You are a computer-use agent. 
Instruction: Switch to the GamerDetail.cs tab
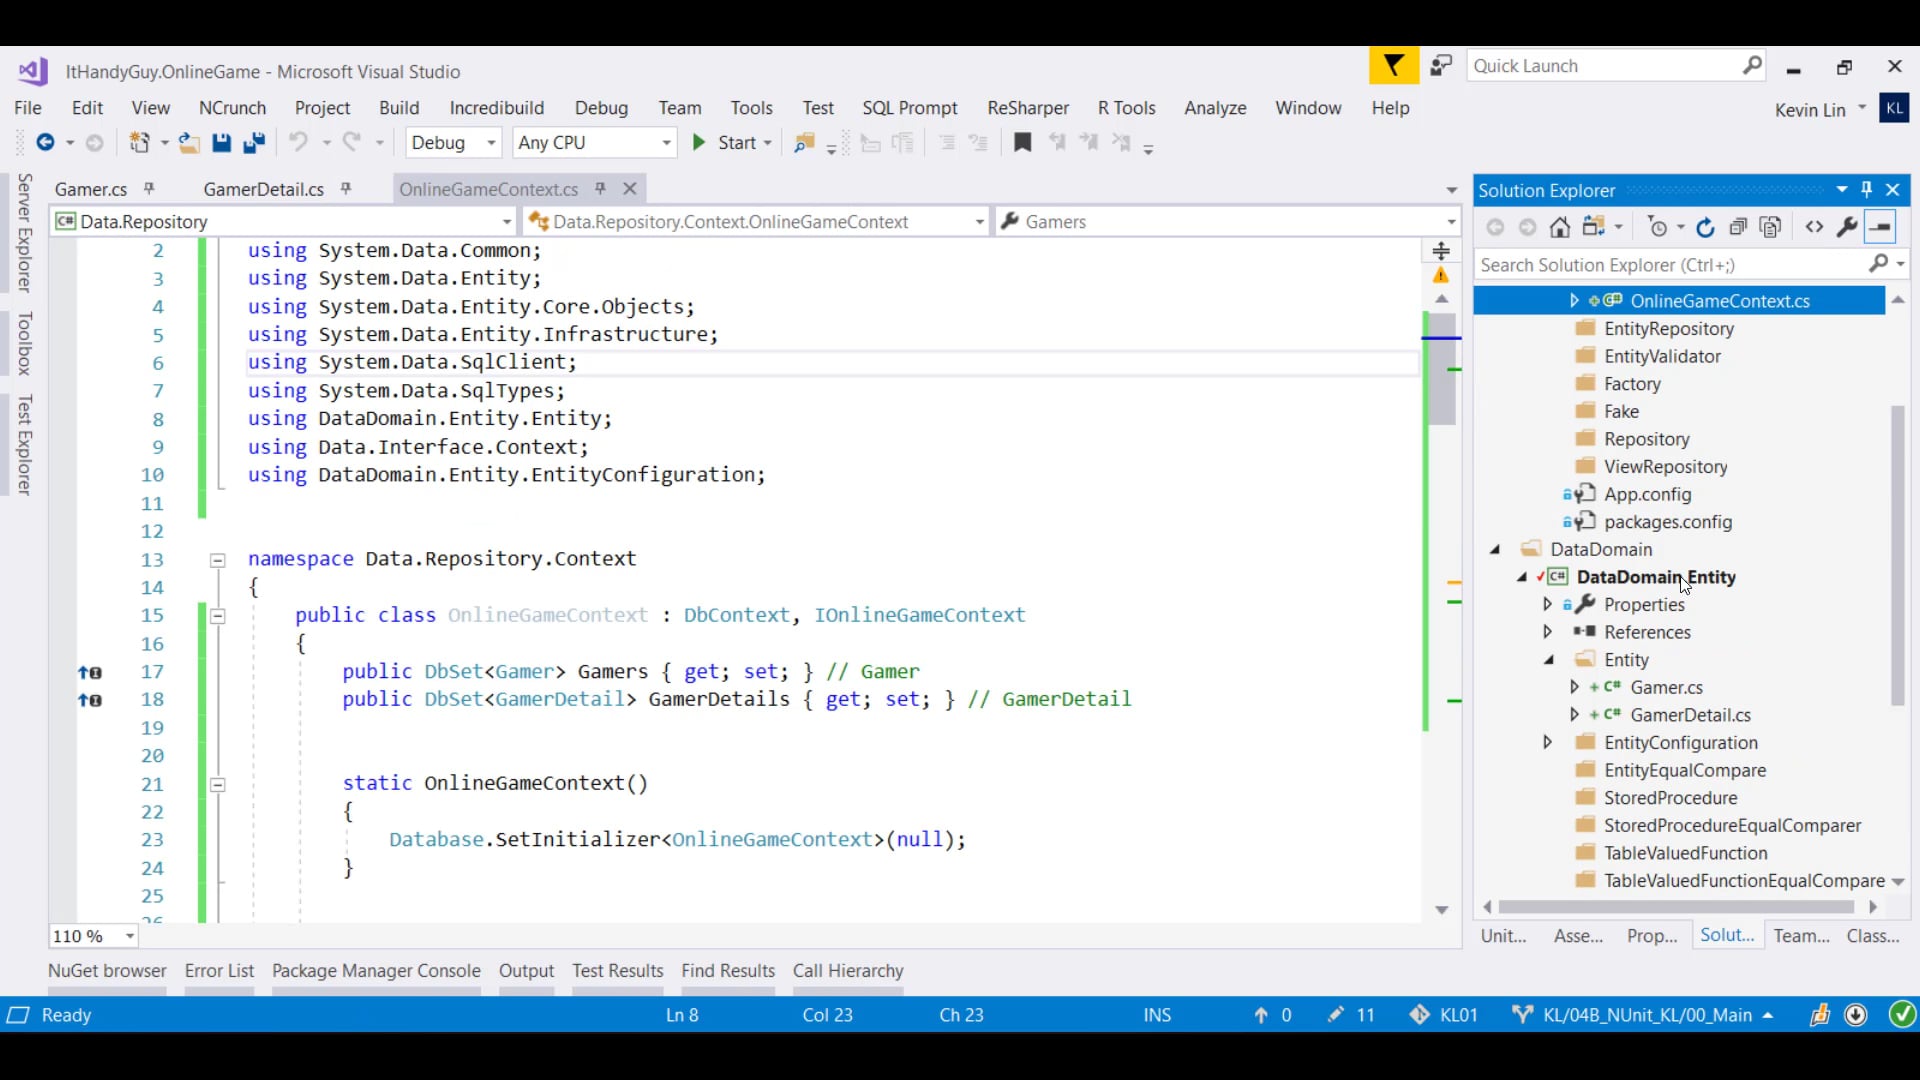point(263,189)
